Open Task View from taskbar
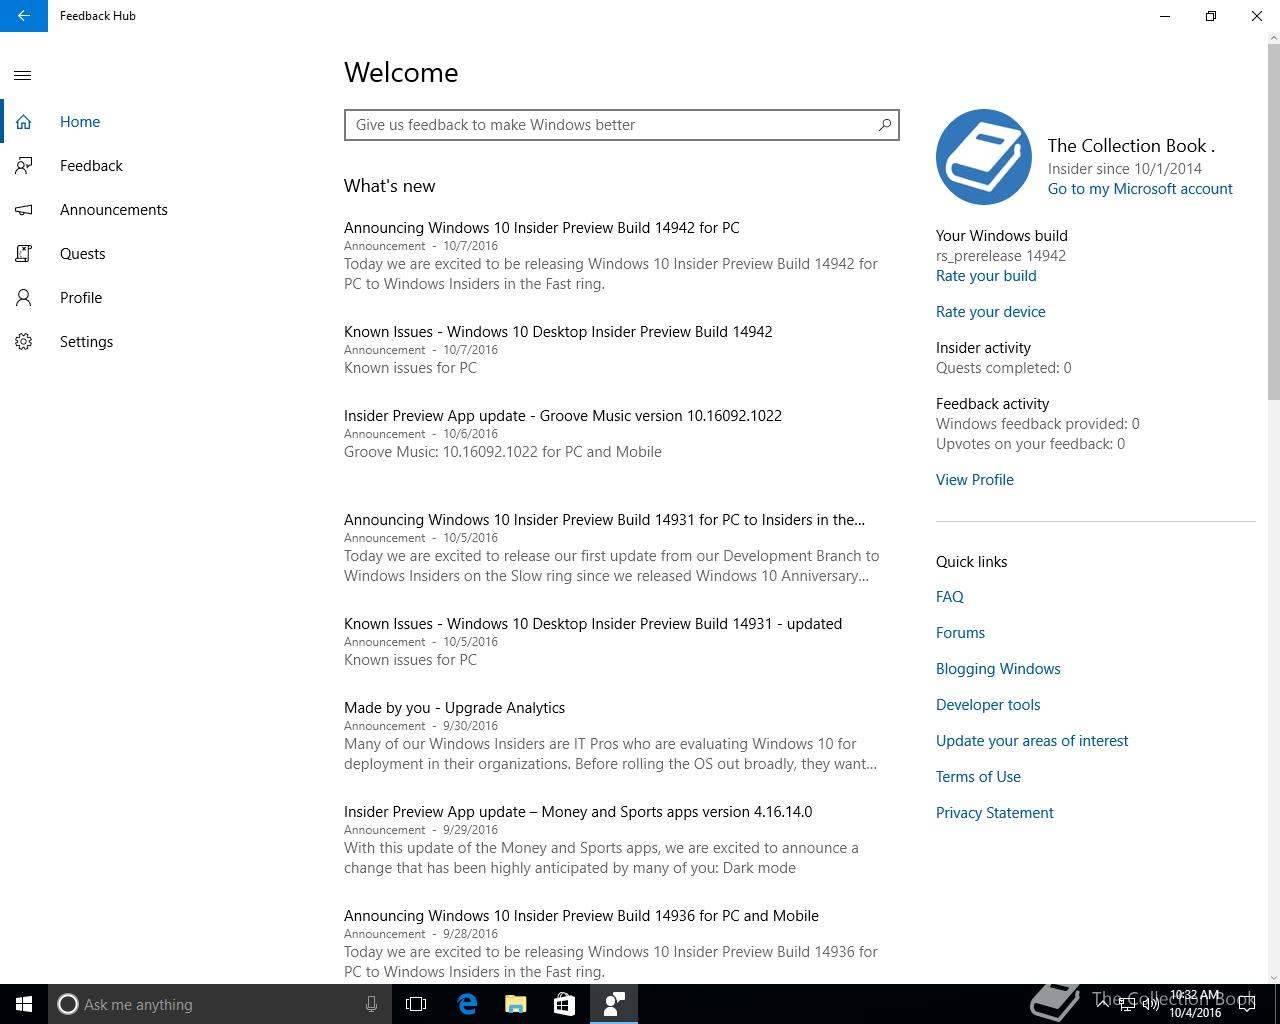This screenshot has width=1280, height=1024. coord(416,1004)
